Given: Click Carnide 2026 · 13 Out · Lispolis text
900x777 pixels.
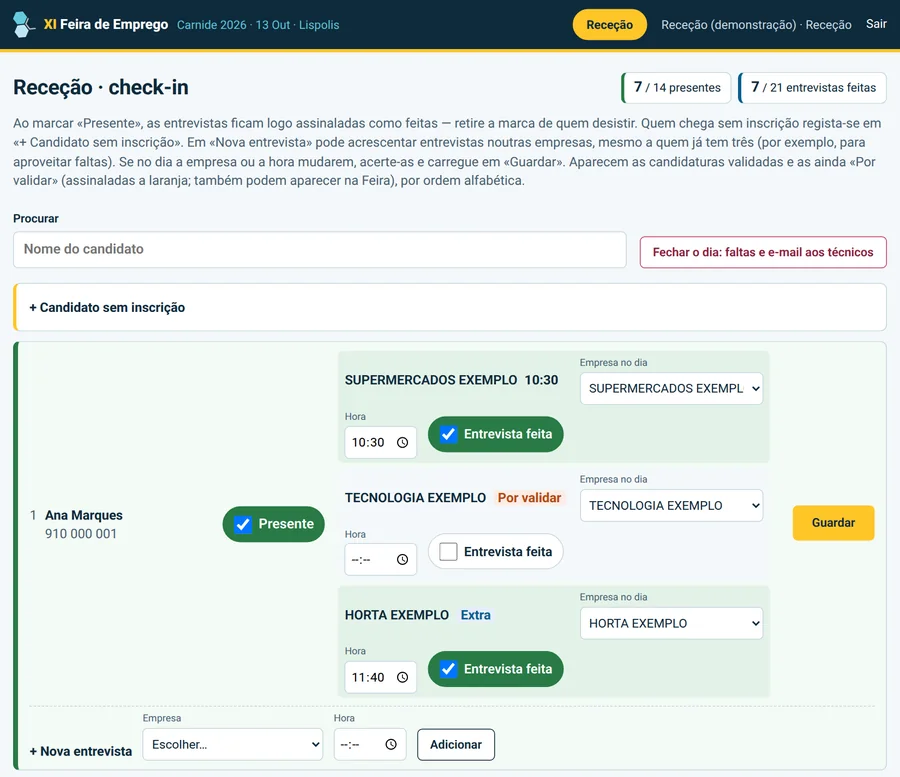Looking at the screenshot, I should coord(258,25).
